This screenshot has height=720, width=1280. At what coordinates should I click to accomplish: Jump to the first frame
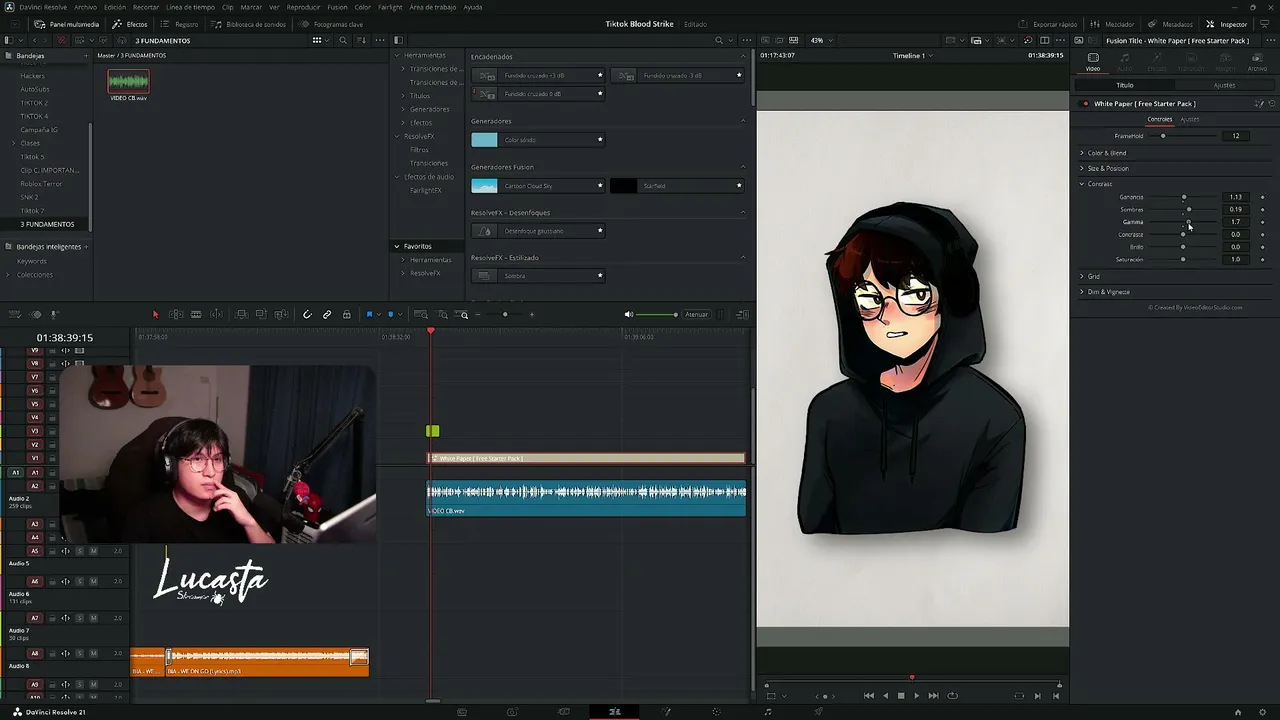(x=869, y=696)
